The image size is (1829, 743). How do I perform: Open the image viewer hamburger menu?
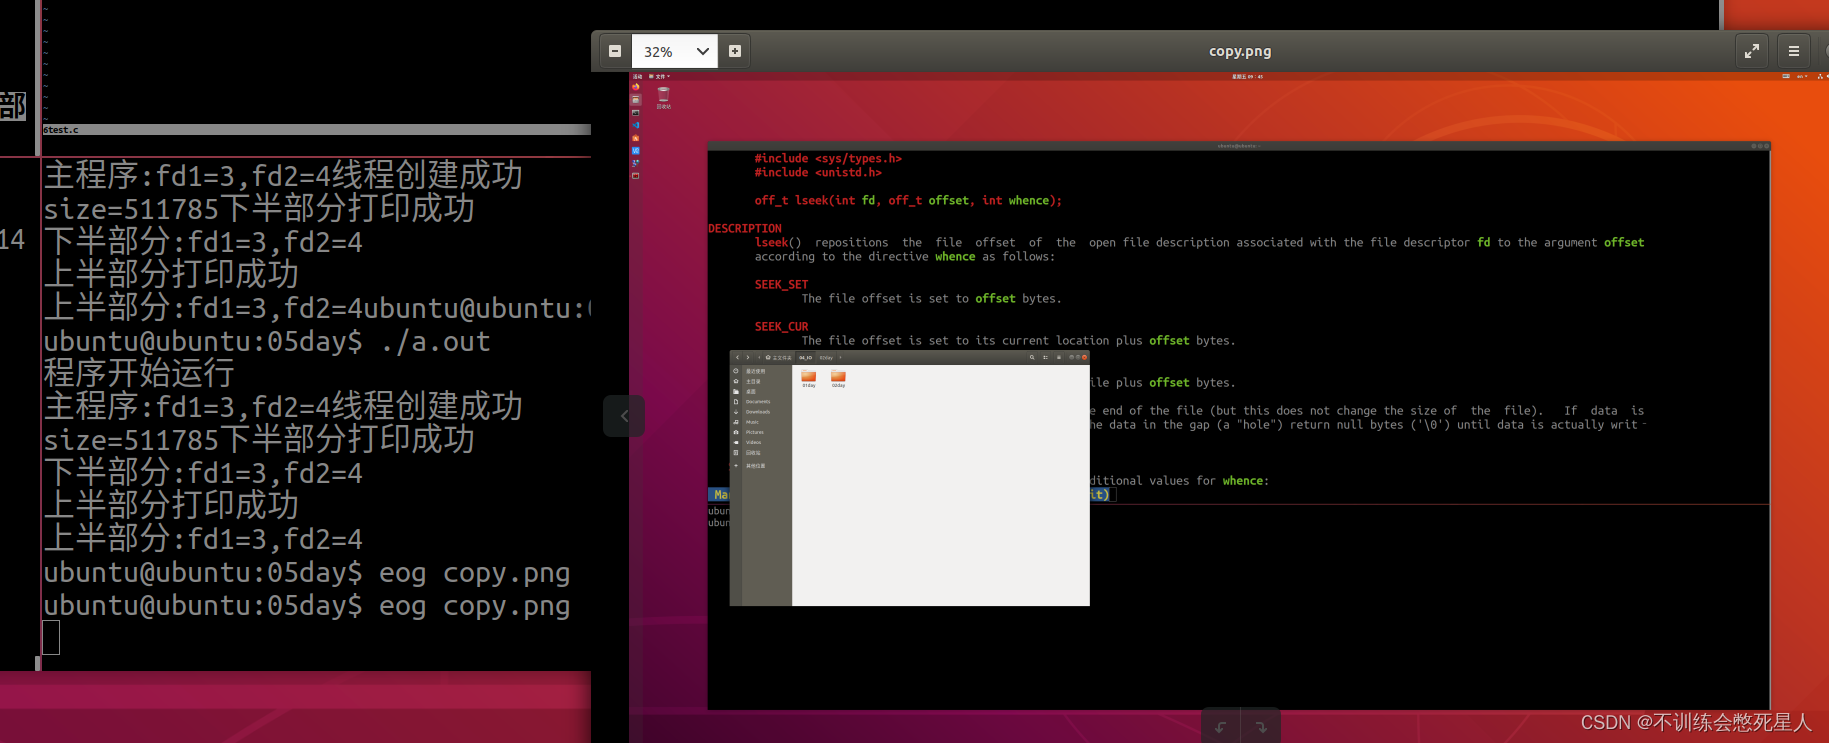click(1794, 51)
